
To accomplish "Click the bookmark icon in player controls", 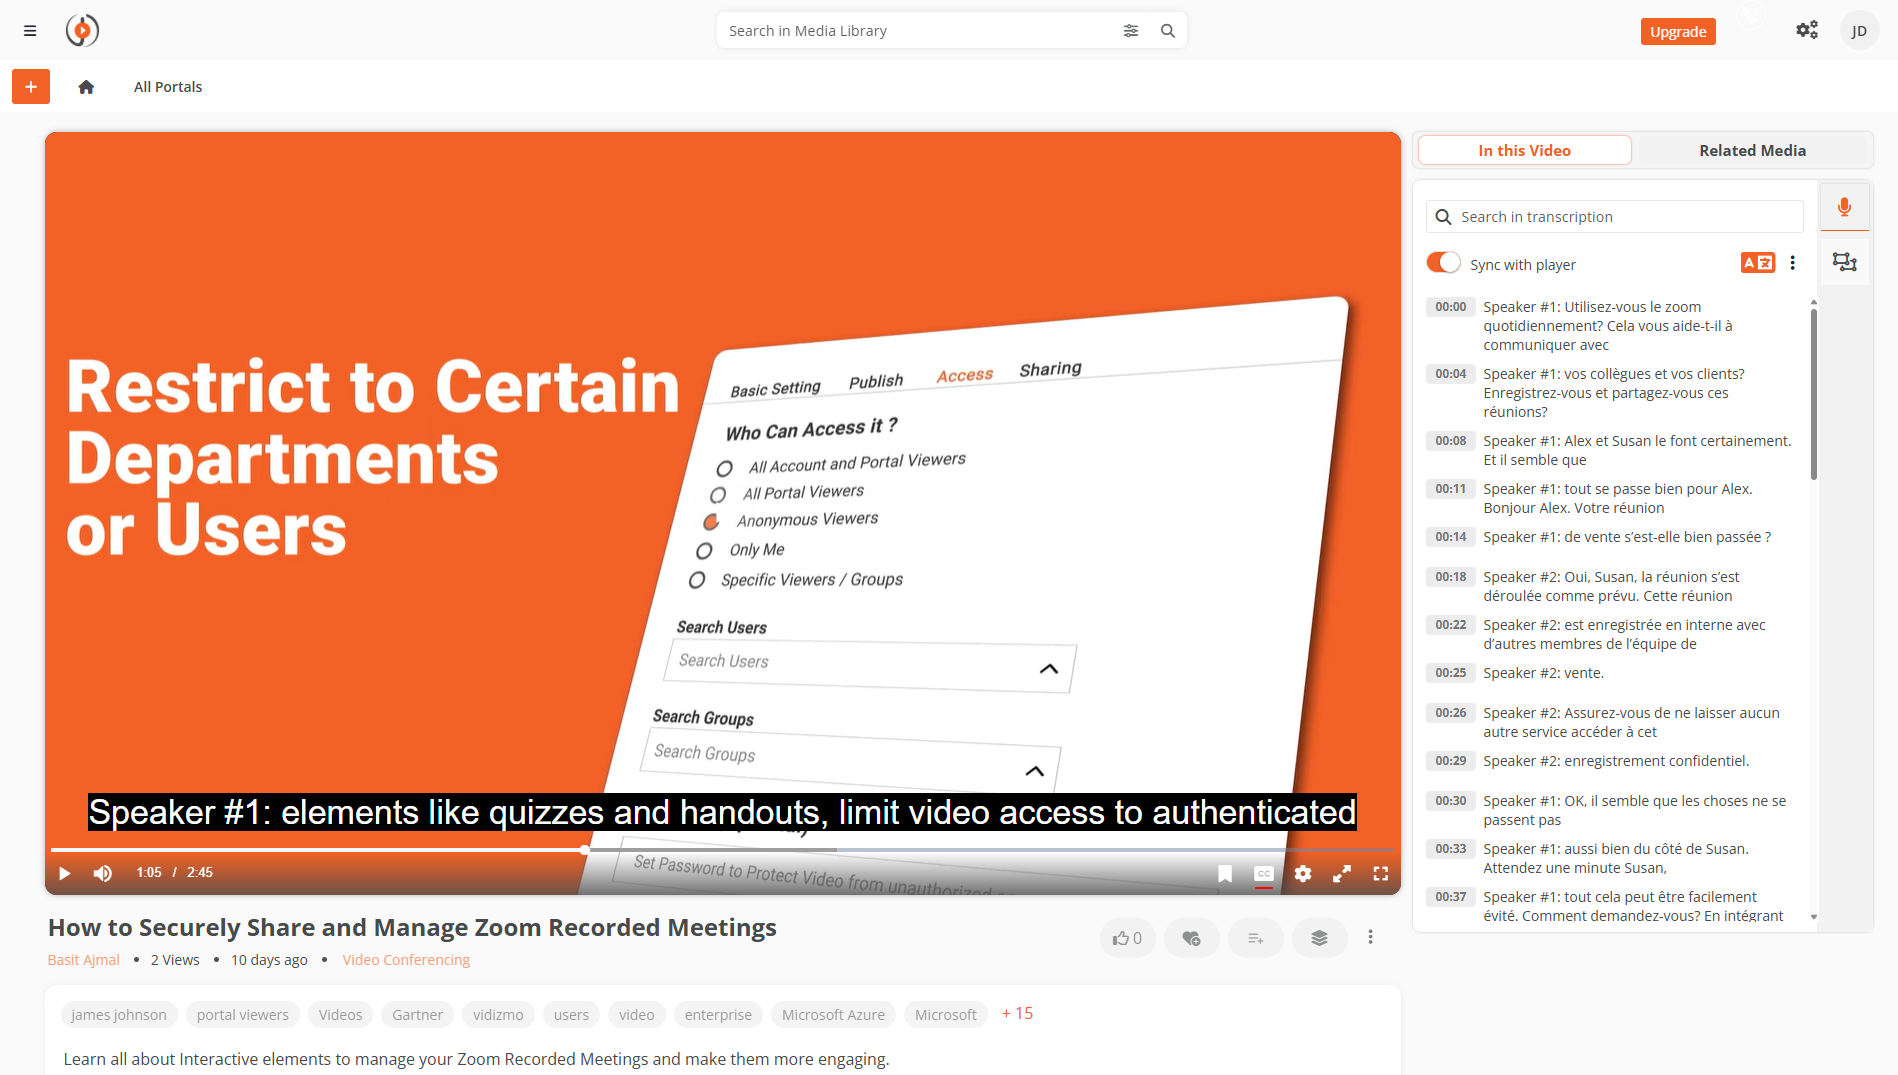I will pos(1224,874).
